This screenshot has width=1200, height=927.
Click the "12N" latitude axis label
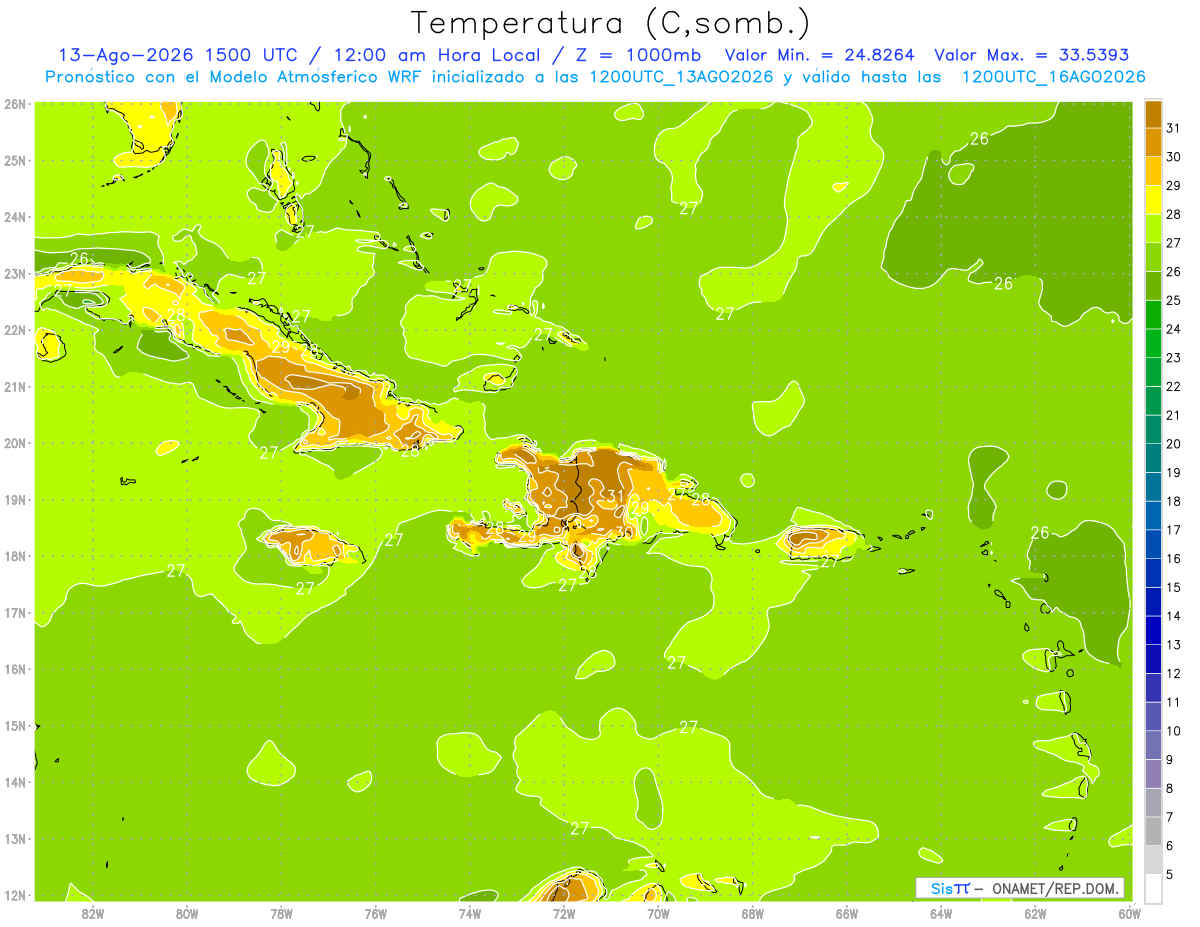[x=15, y=895]
